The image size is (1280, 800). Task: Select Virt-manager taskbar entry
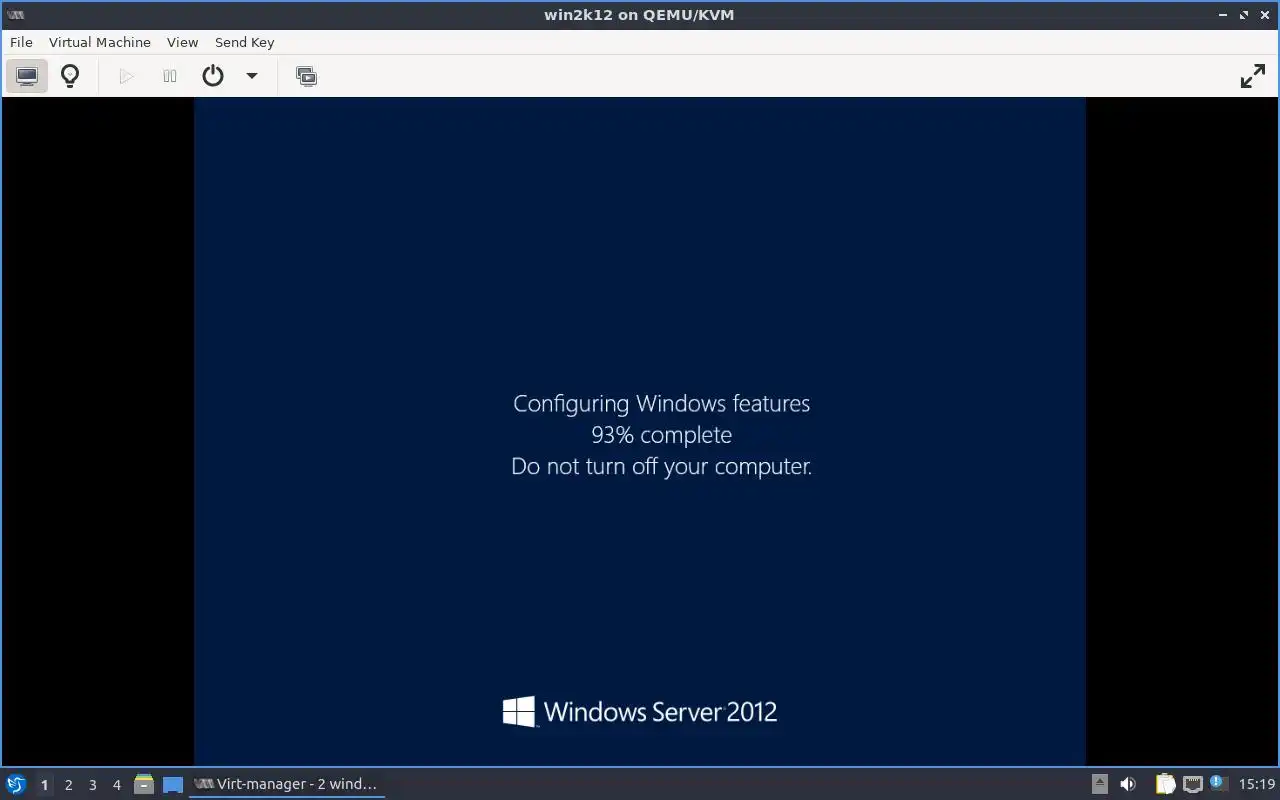coord(287,784)
